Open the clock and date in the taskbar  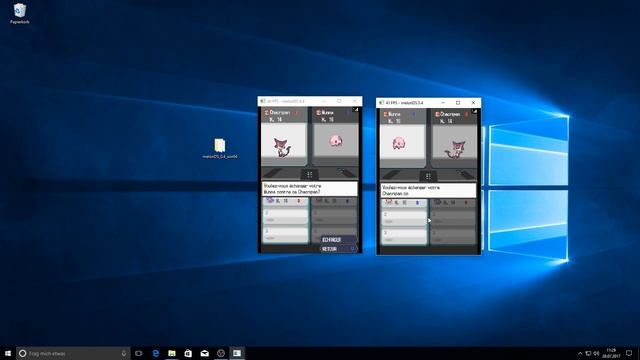click(611, 353)
